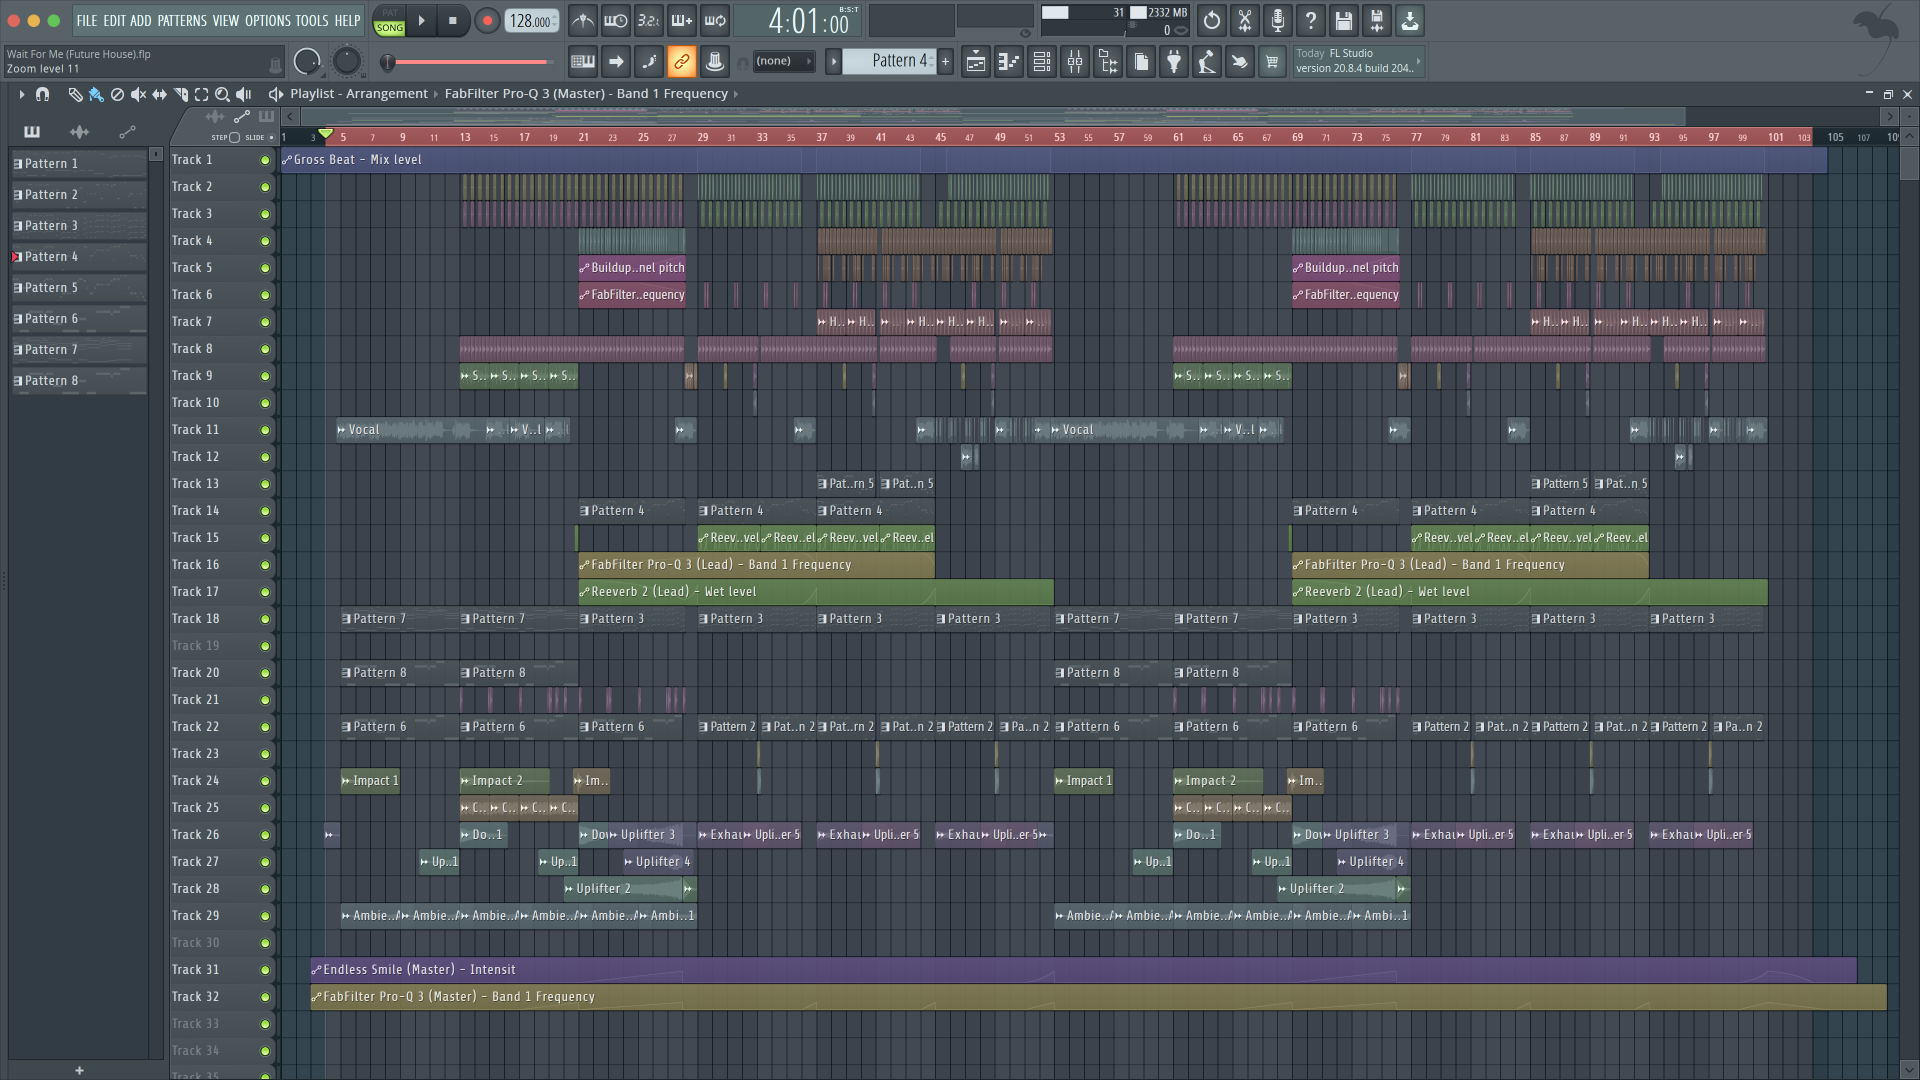Viewport: 1920px width, 1080px height.
Task: Open the TOOLS menu
Action: 312,20
